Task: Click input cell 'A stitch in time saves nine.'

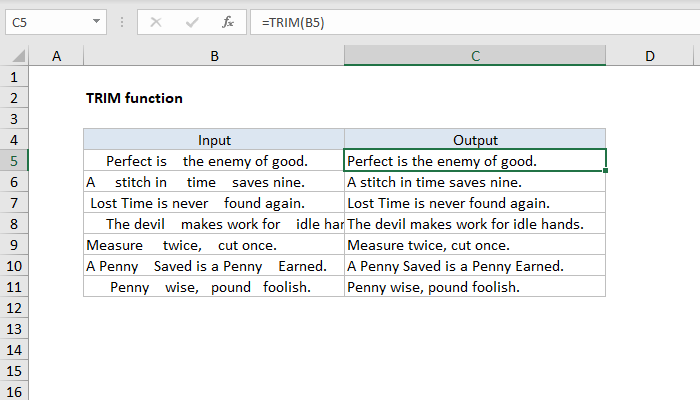Action: click(214, 182)
